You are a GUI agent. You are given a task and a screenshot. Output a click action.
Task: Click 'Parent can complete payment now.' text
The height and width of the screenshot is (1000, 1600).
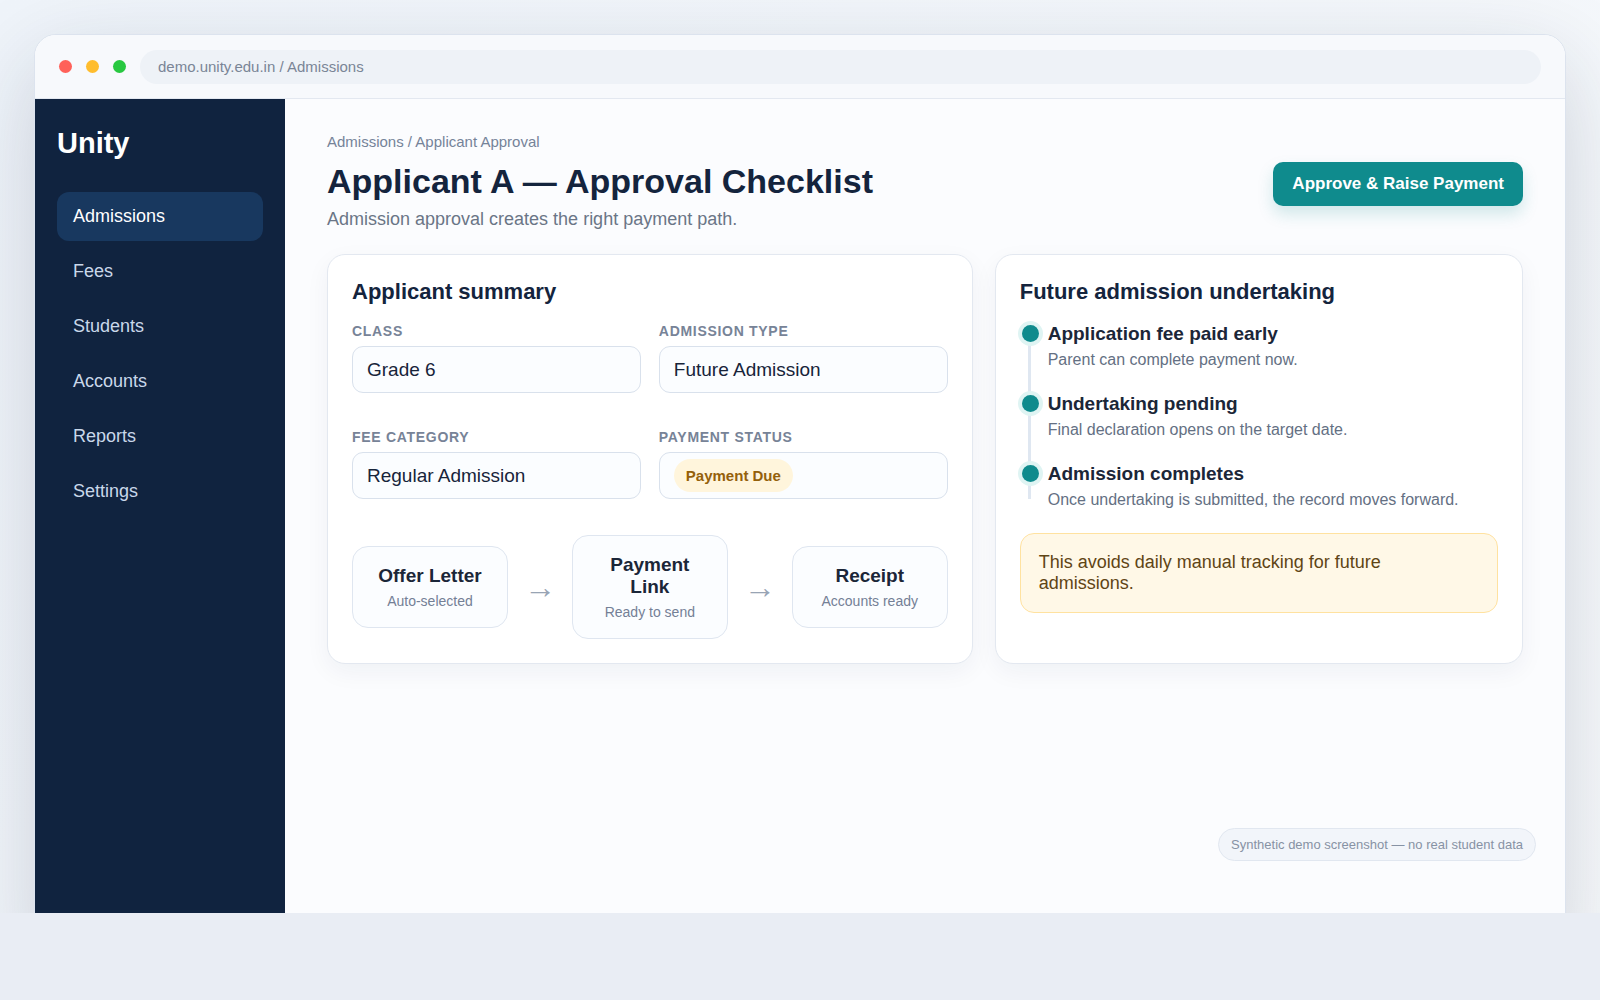(x=1172, y=360)
